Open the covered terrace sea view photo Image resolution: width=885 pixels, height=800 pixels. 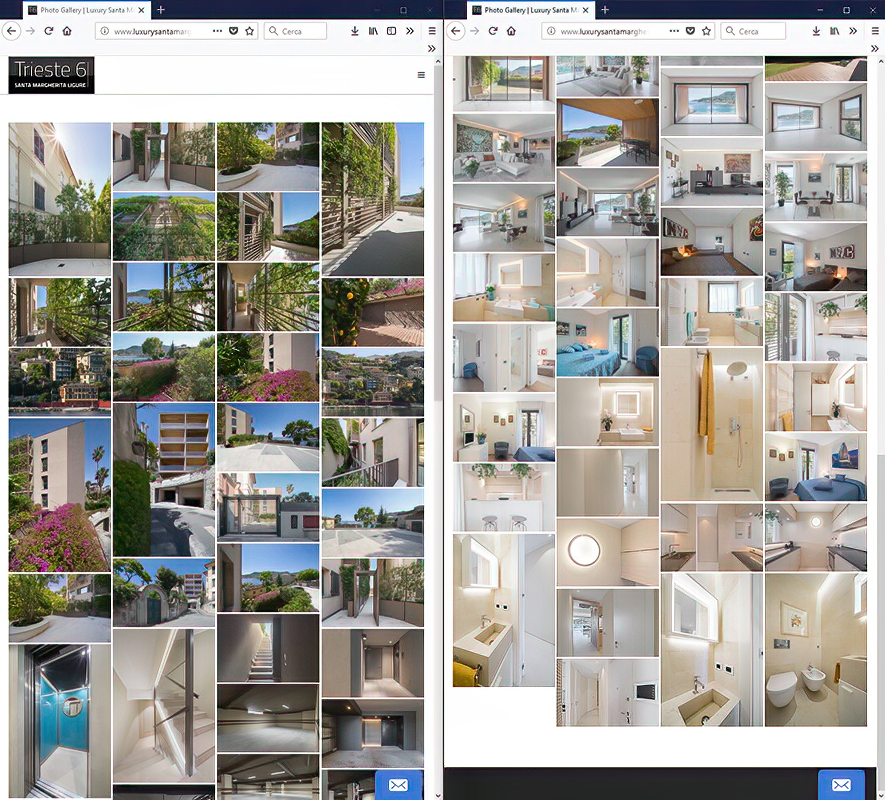point(607,133)
